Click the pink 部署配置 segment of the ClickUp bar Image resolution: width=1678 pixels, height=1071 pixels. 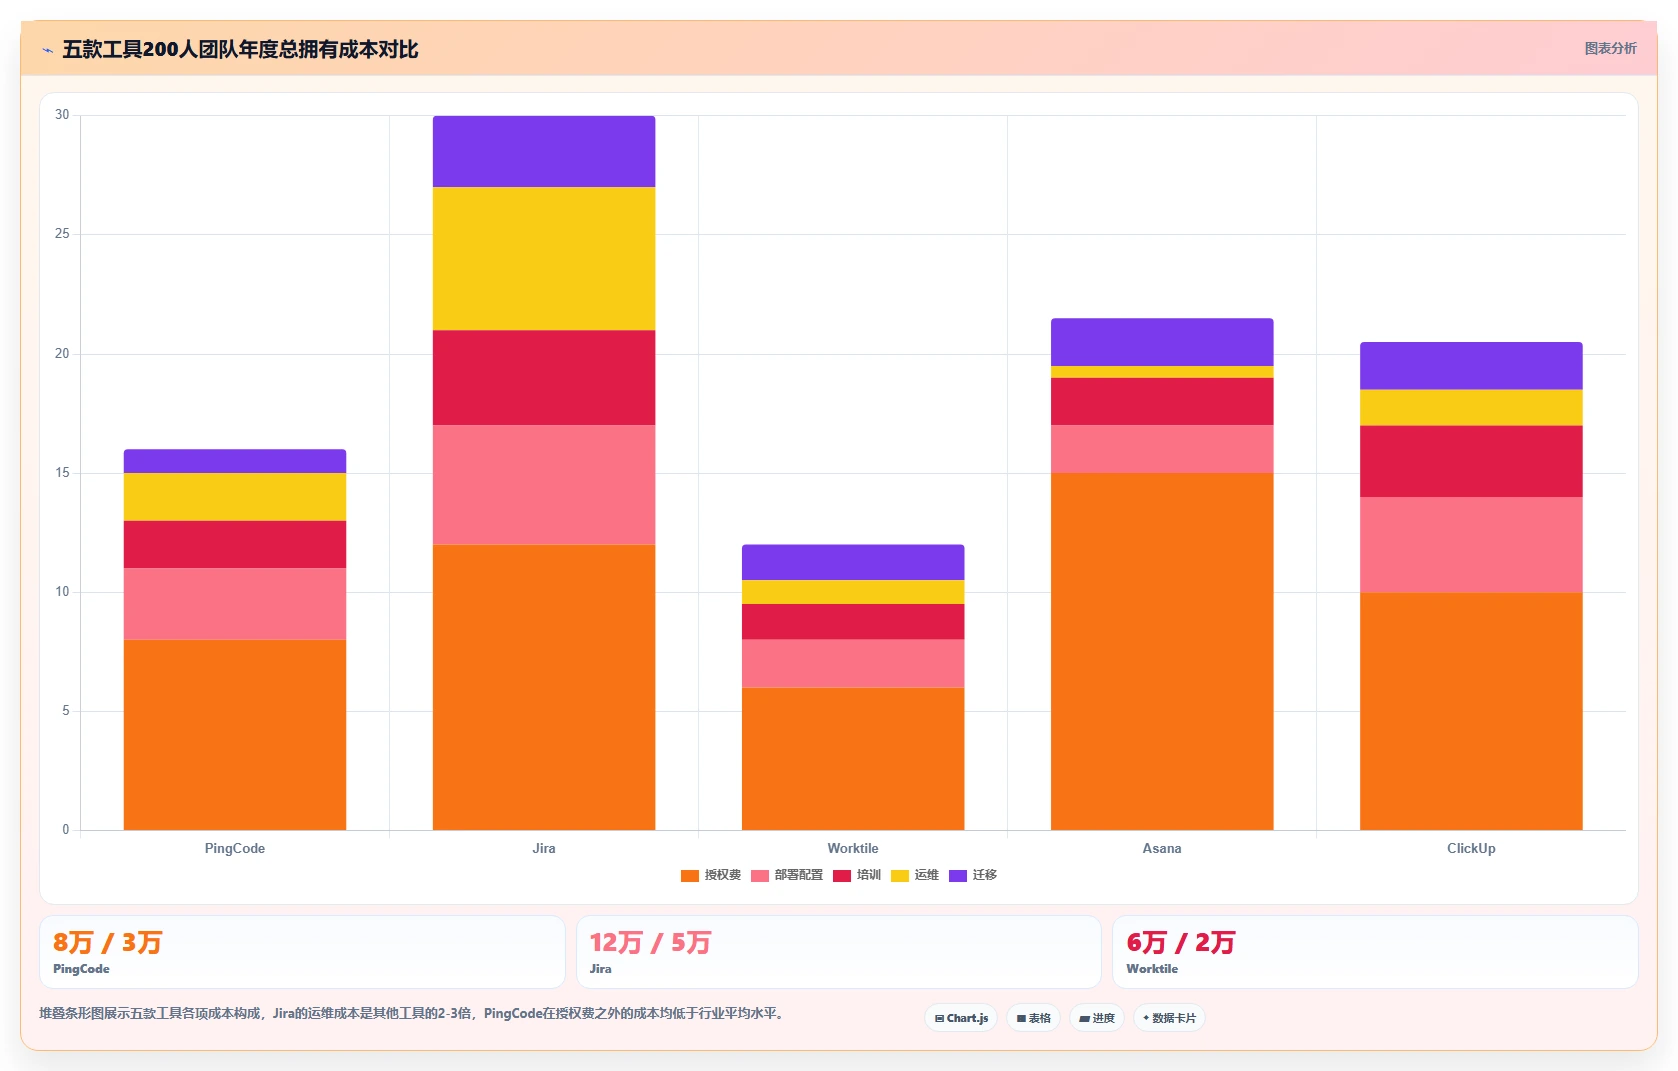(1471, 545)
